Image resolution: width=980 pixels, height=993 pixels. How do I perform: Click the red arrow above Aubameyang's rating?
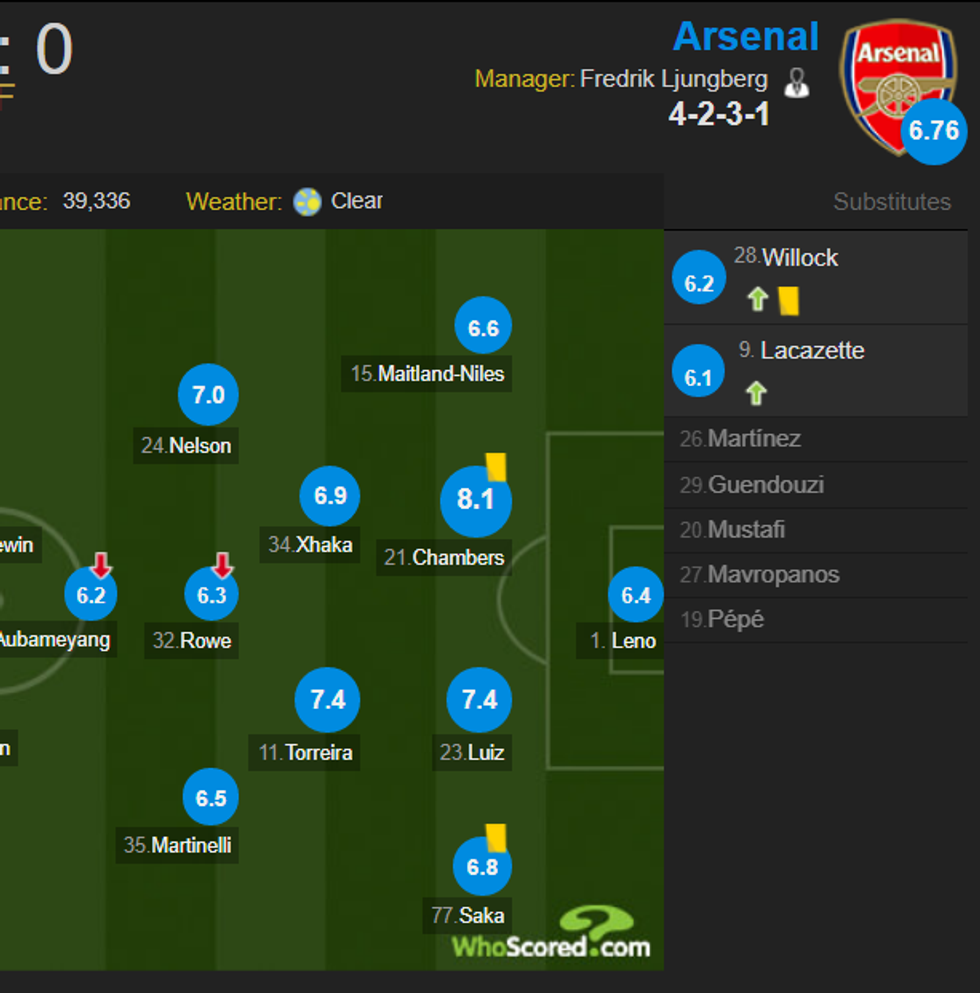tap(100, 565)
